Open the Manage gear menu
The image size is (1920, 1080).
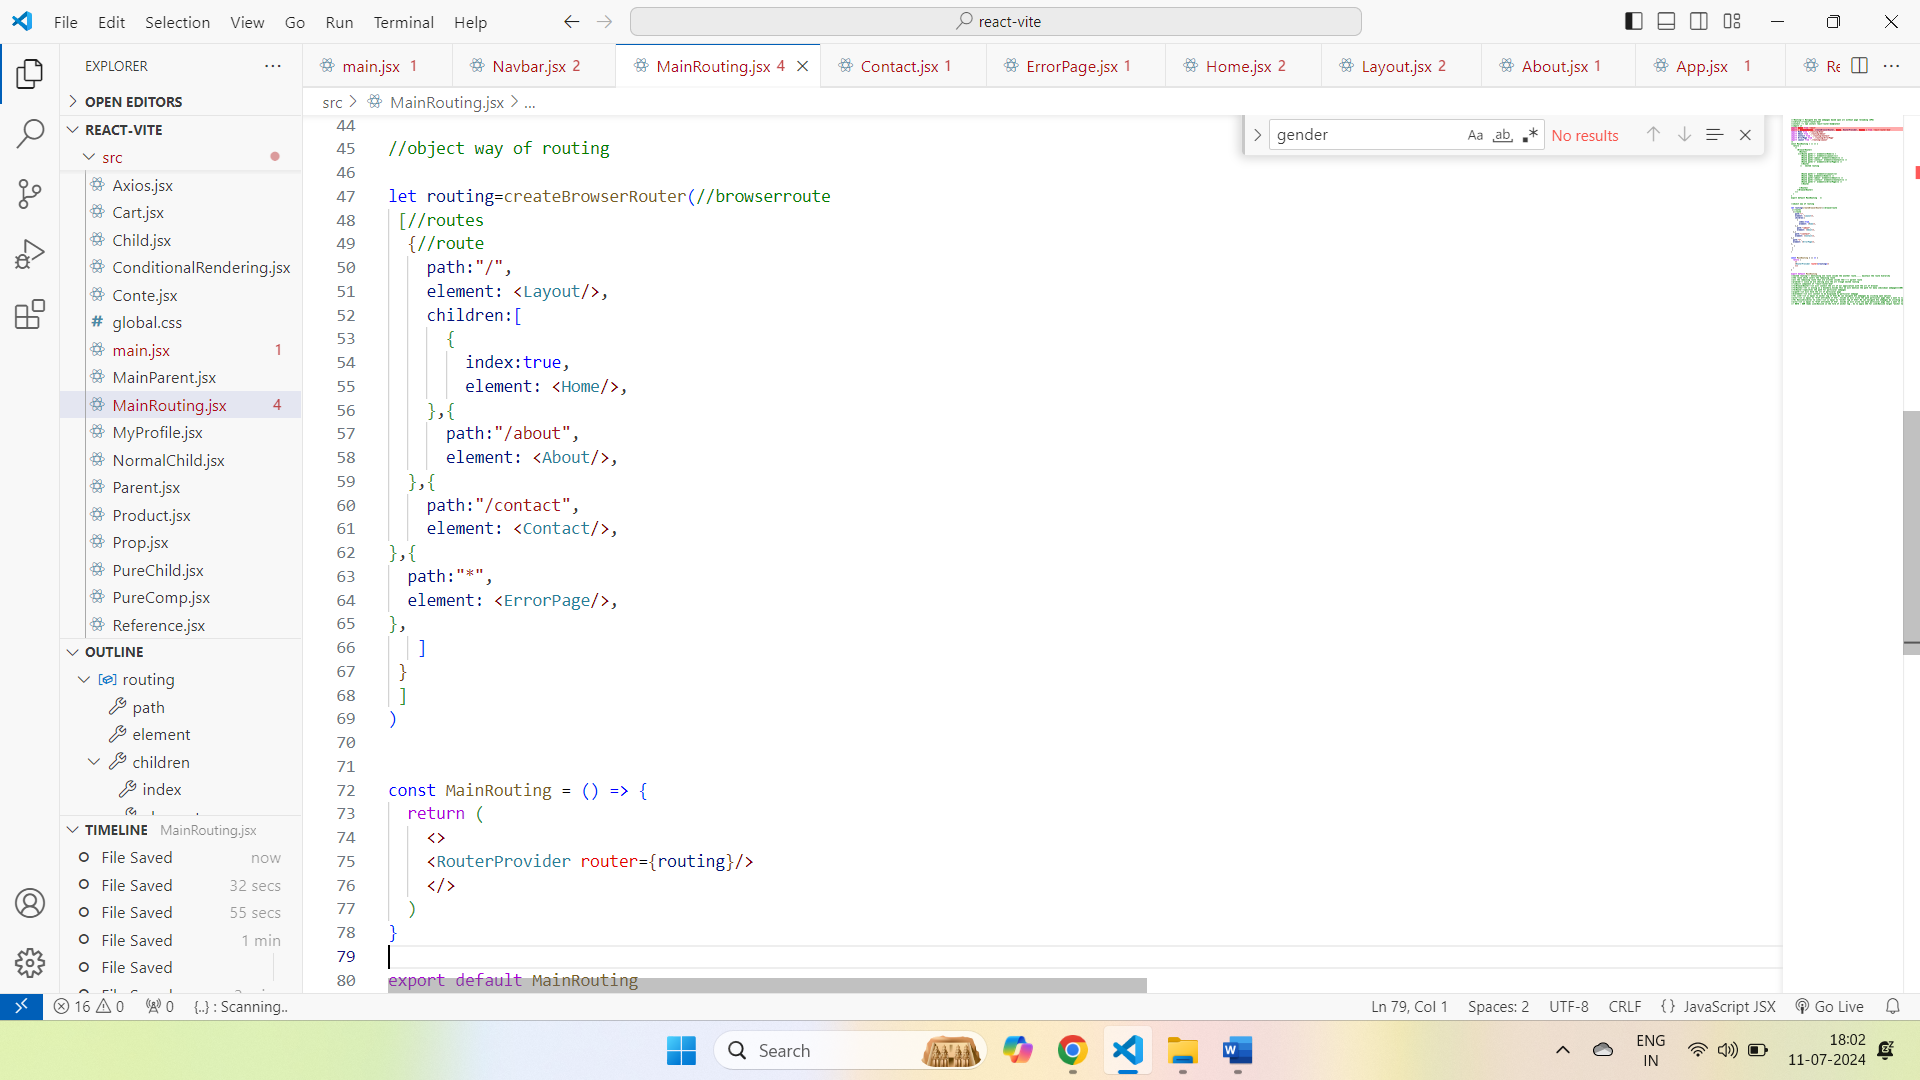coord(30,963)
